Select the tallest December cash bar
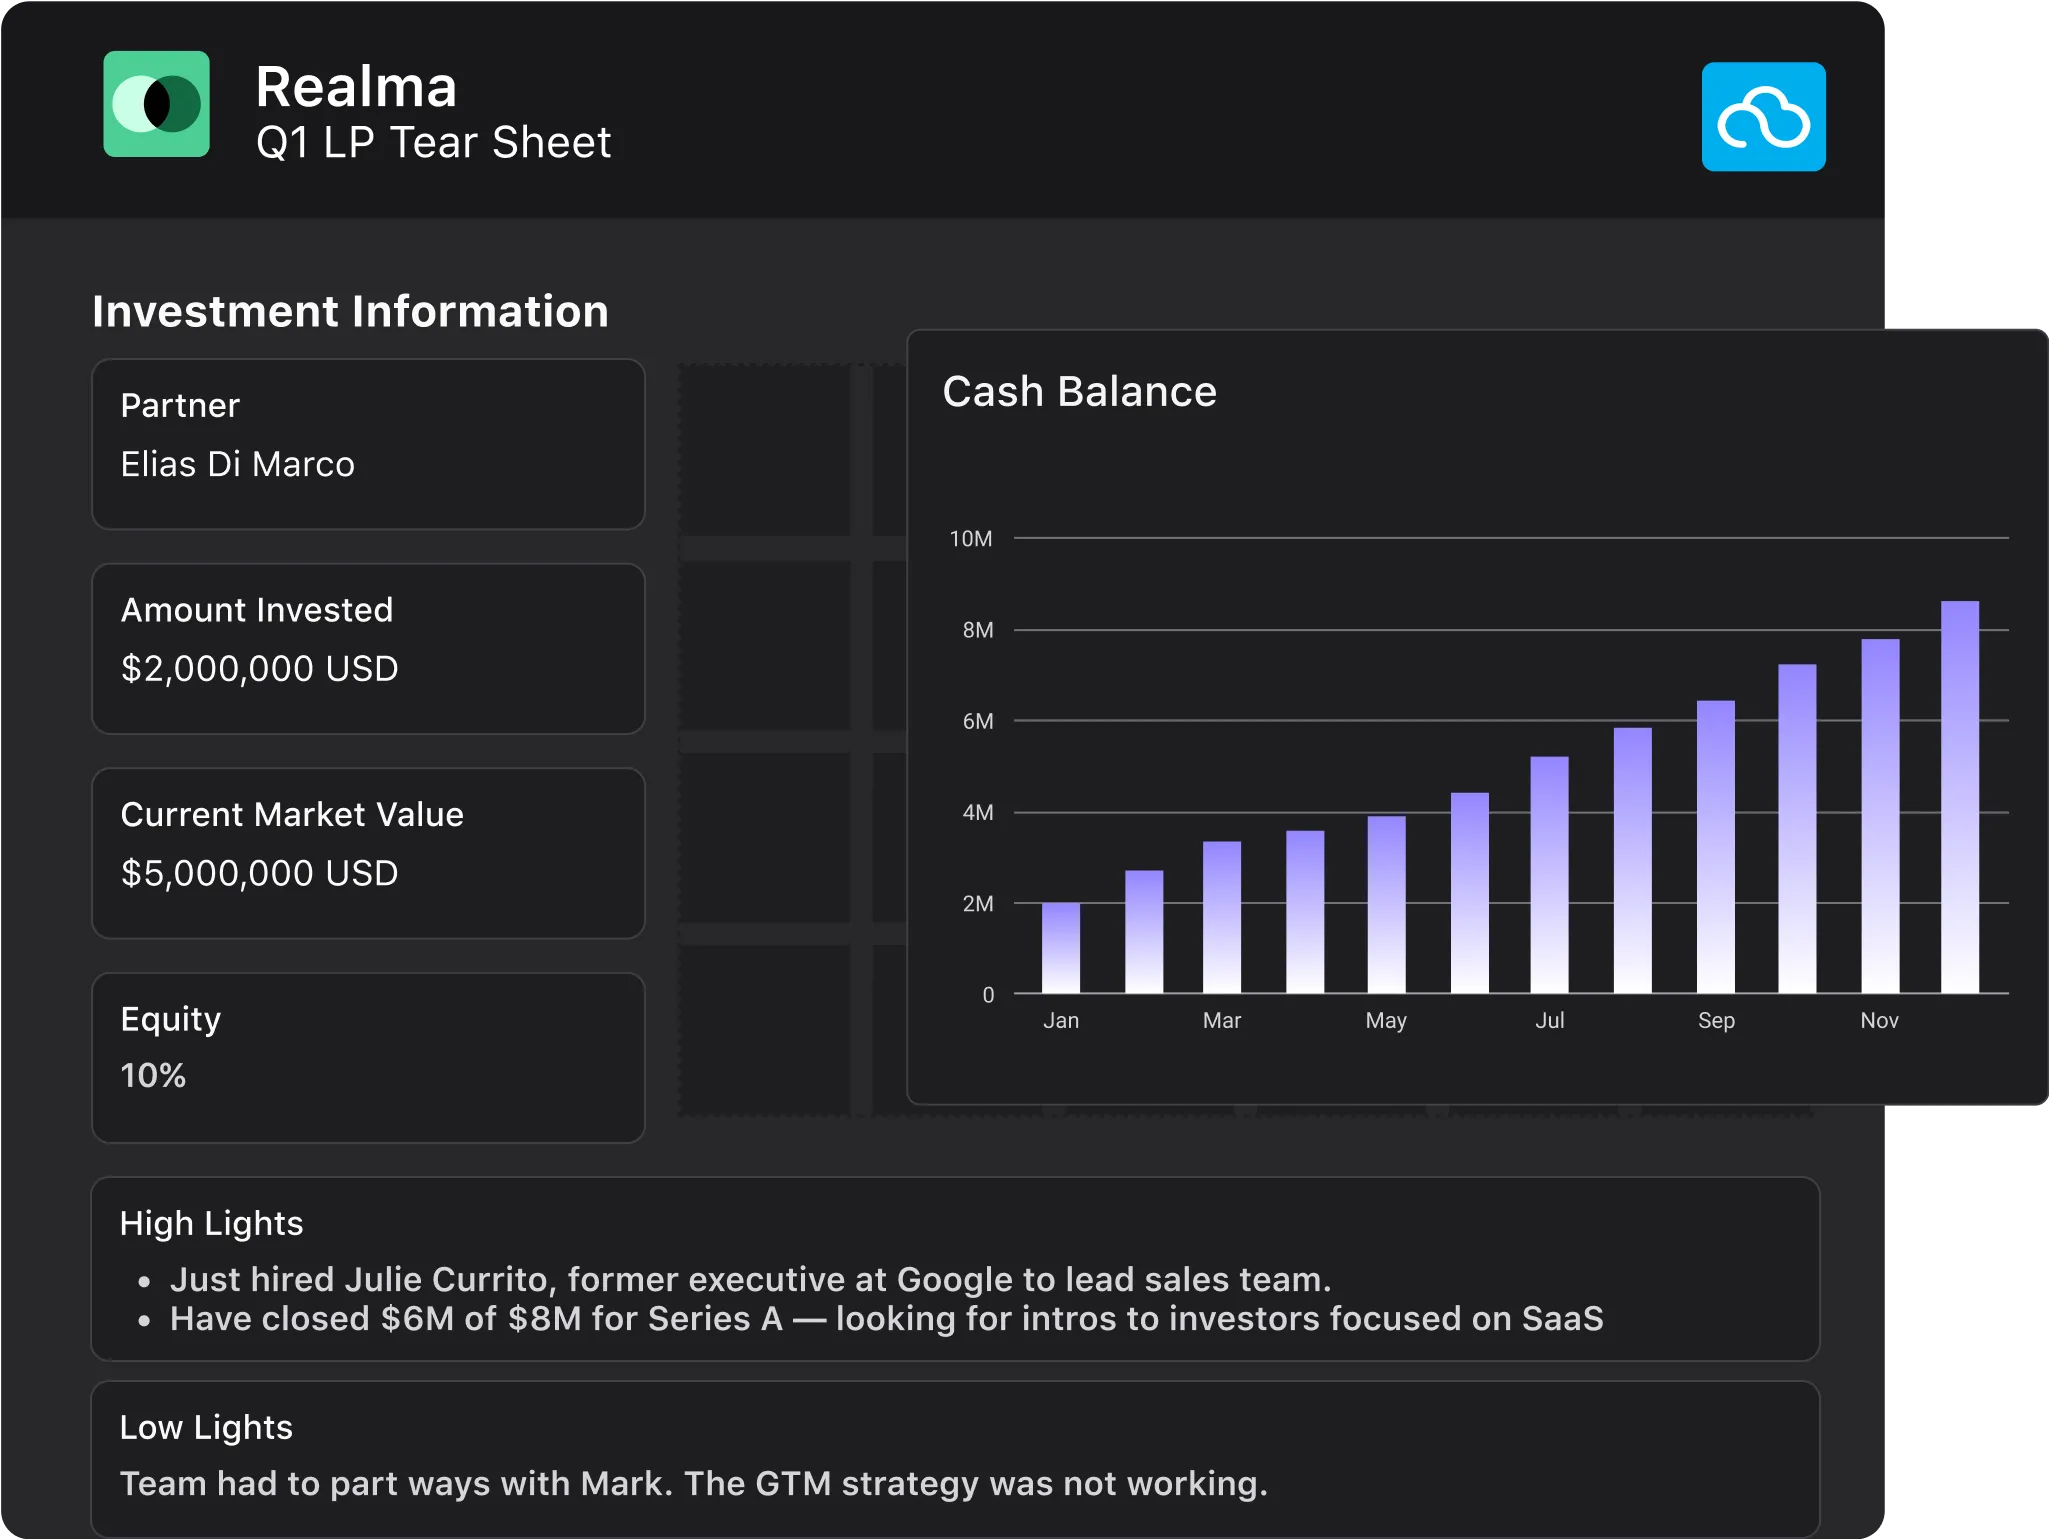 tap(1959, 797)
